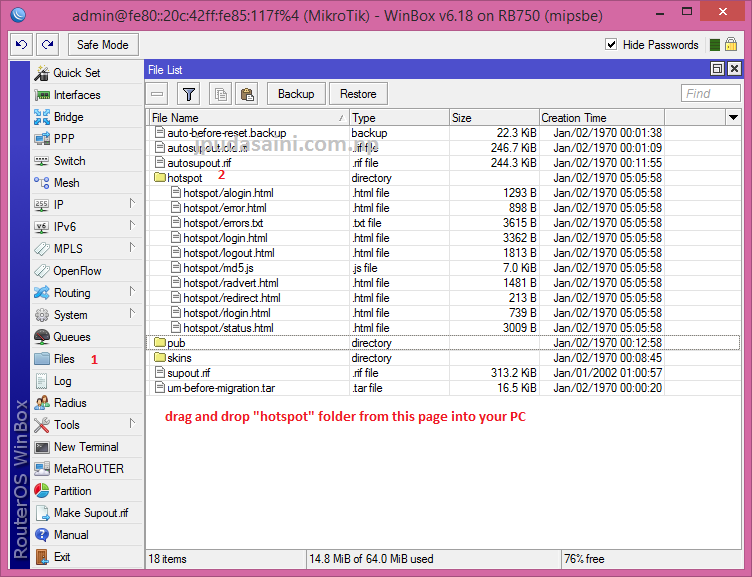752x577 pixels.
Task: Open the Log sidebar icon
Action: 42,381
